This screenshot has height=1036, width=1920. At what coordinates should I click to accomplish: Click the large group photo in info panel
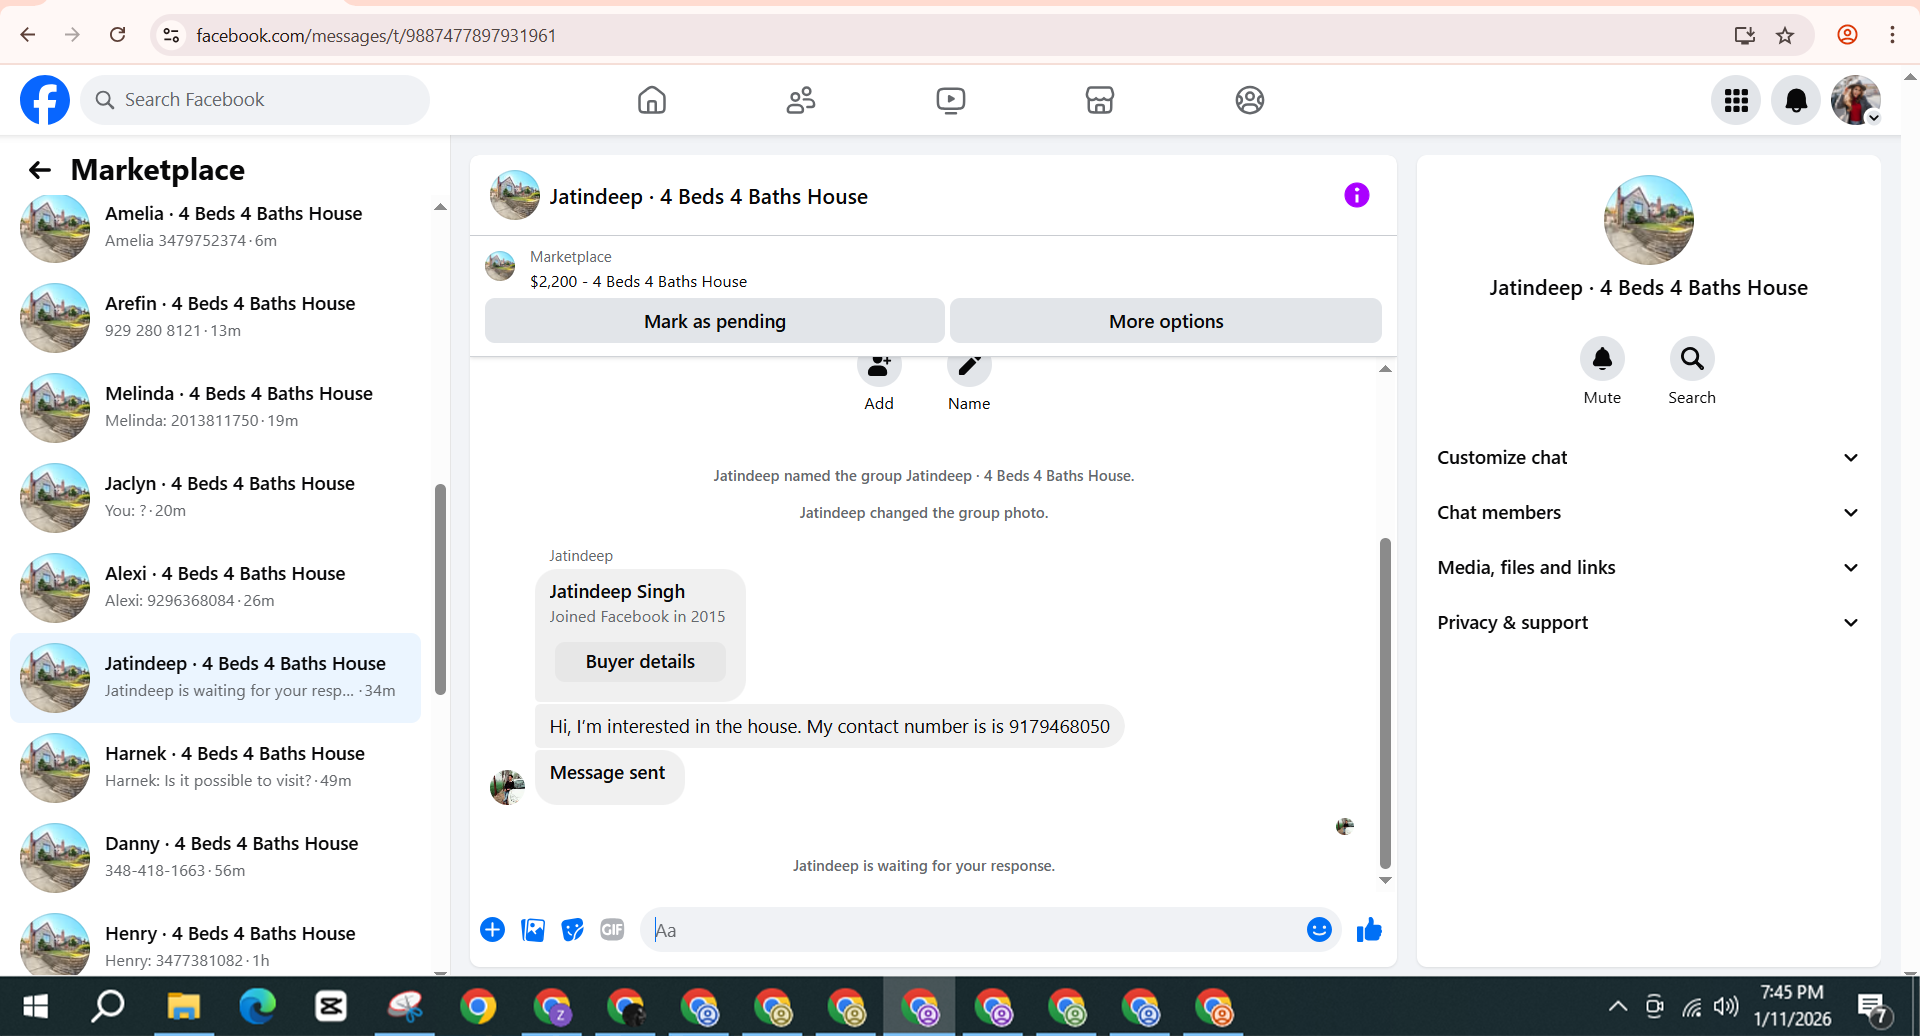click(x=1648, y=220)
